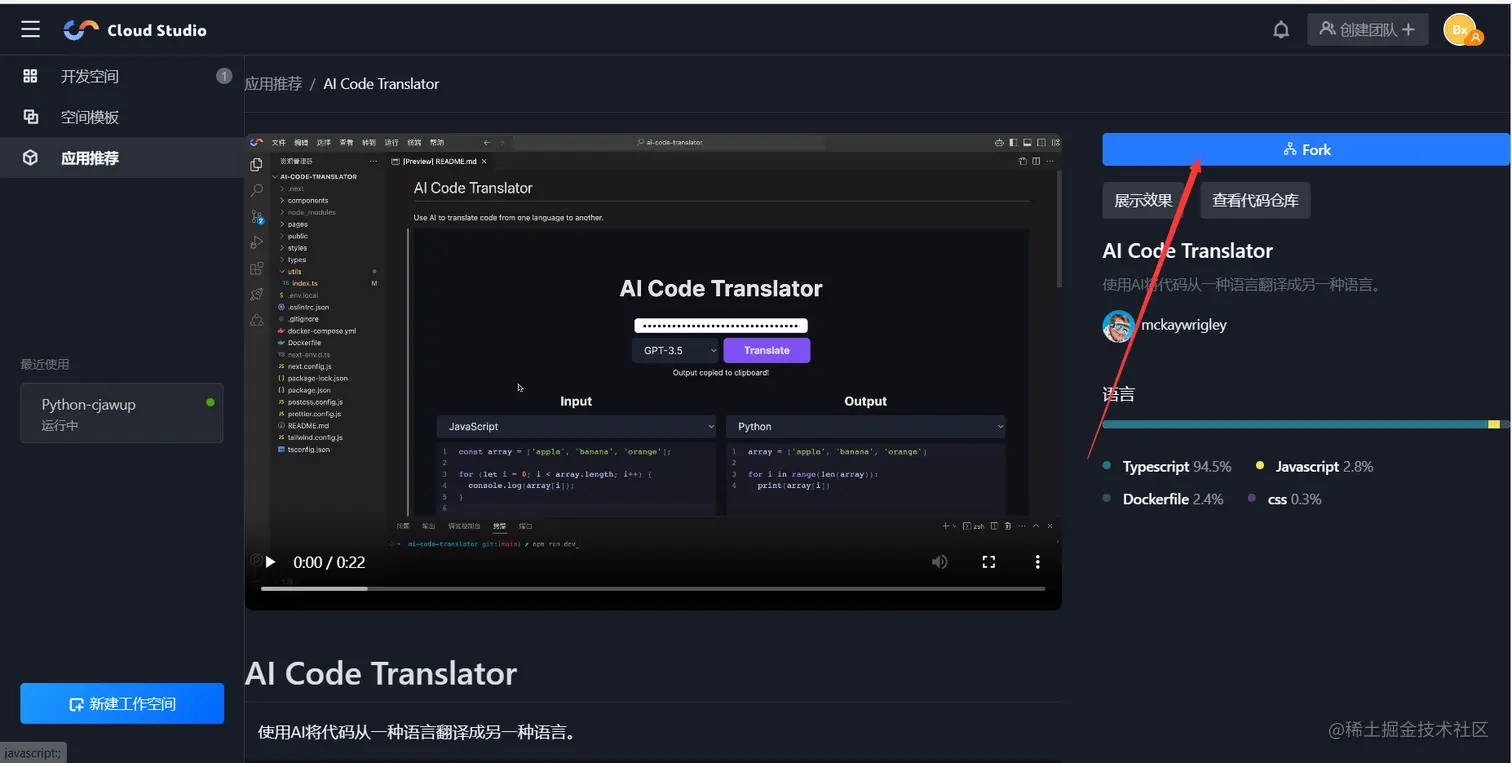1512x763 pixels.
Task: Click the video time 0:00 / 0:22
Action: pyautogui.click(x=329, y=562)
